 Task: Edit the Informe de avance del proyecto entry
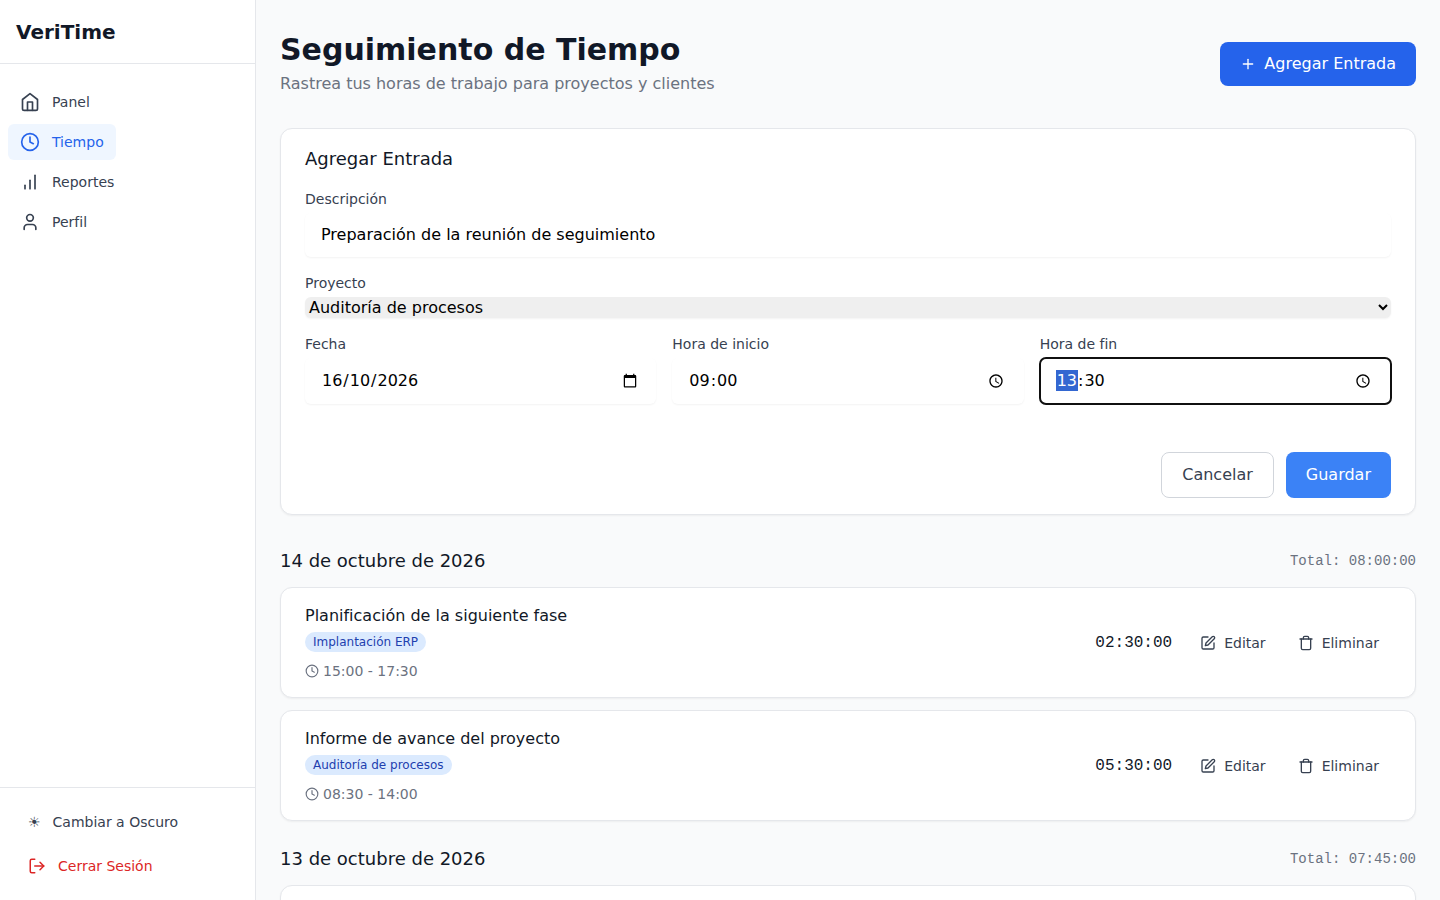point(1233,766)
